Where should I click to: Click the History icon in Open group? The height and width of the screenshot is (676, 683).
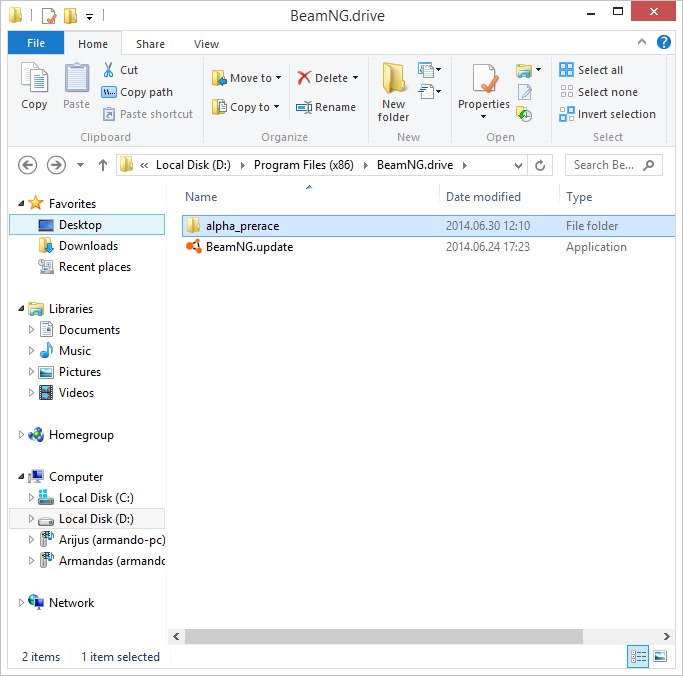coord(524,114)
